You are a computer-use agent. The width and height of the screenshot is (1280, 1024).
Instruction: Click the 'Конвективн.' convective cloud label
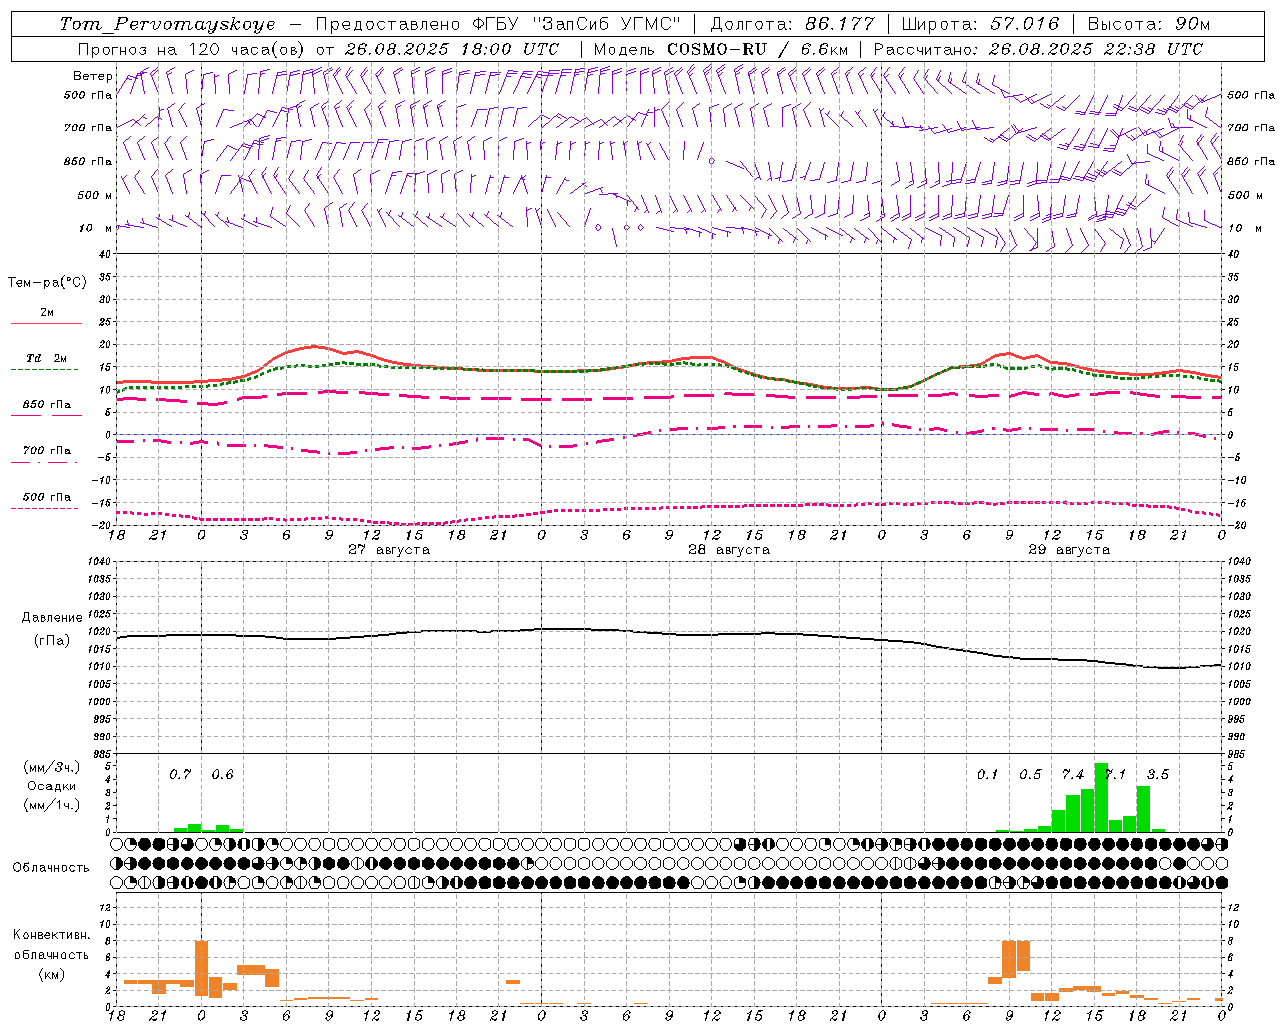tap(52, 935)
